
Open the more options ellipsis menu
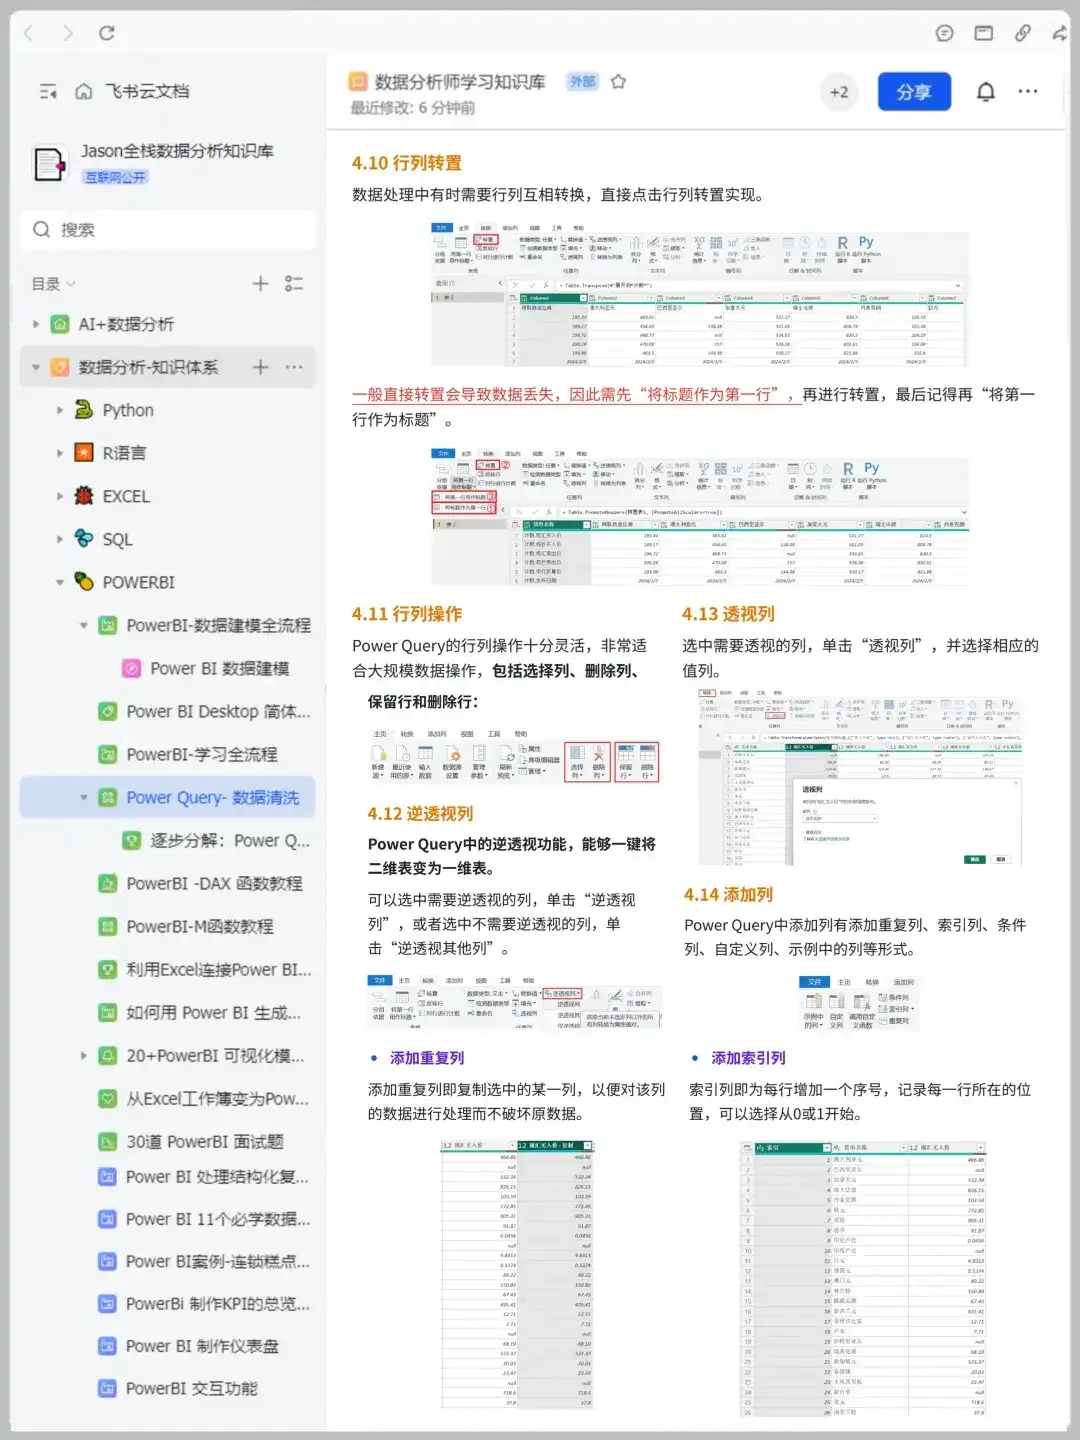click(1027, 91)
